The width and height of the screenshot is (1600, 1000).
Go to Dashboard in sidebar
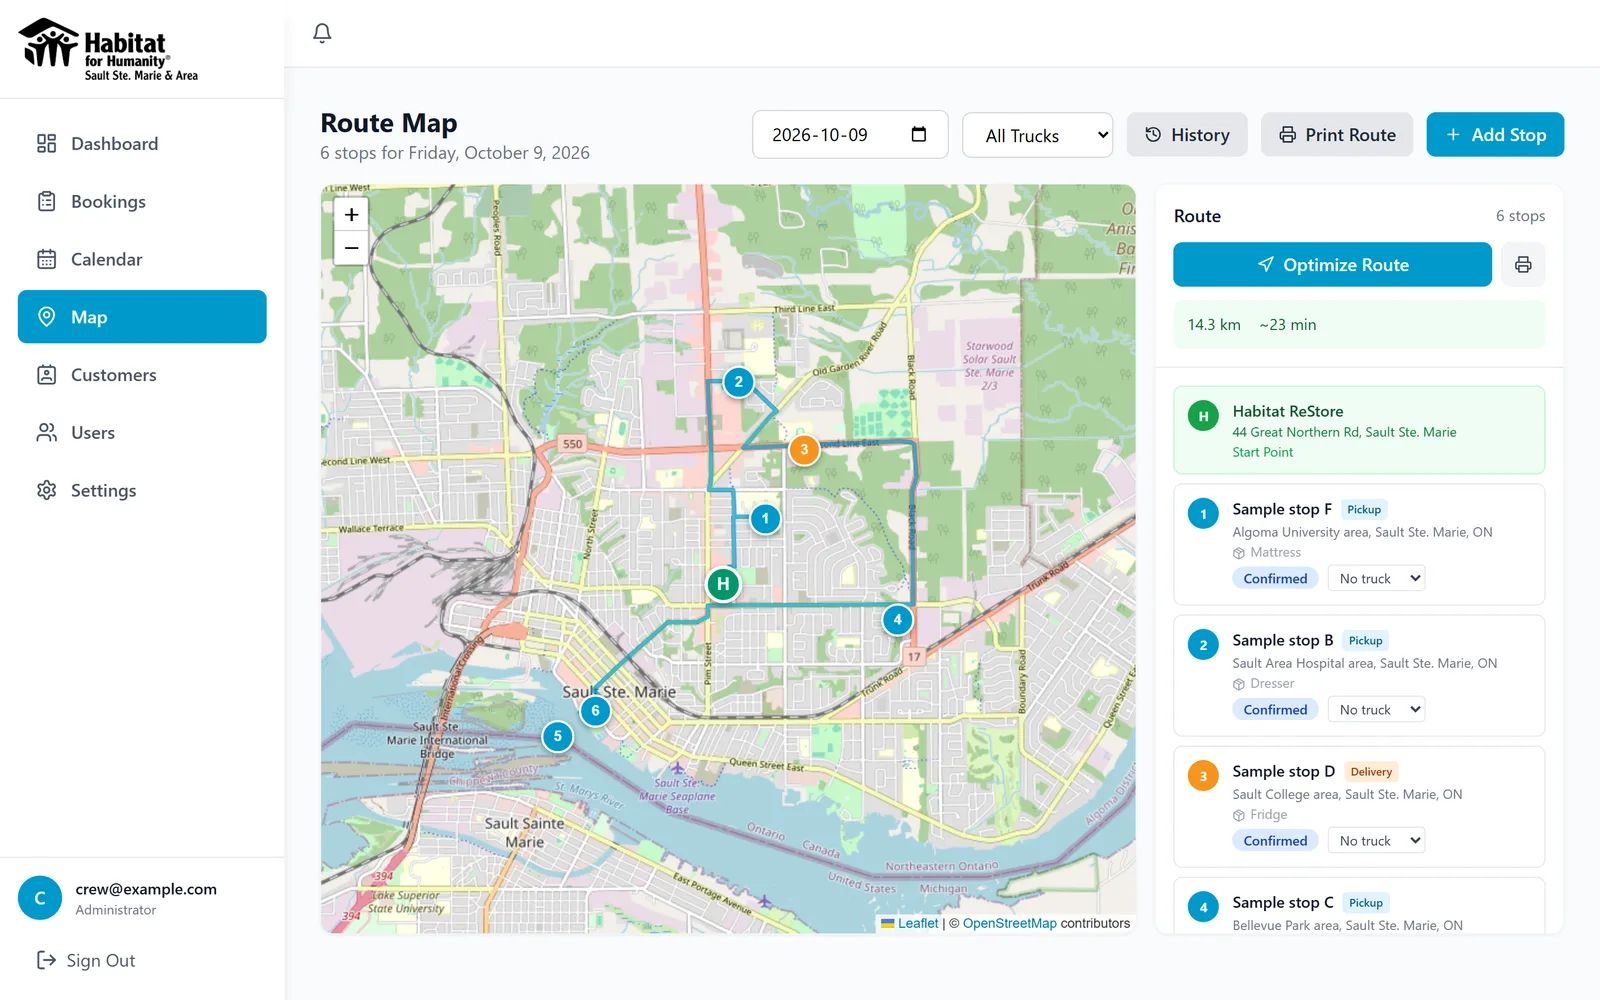[x=142, y=144]
